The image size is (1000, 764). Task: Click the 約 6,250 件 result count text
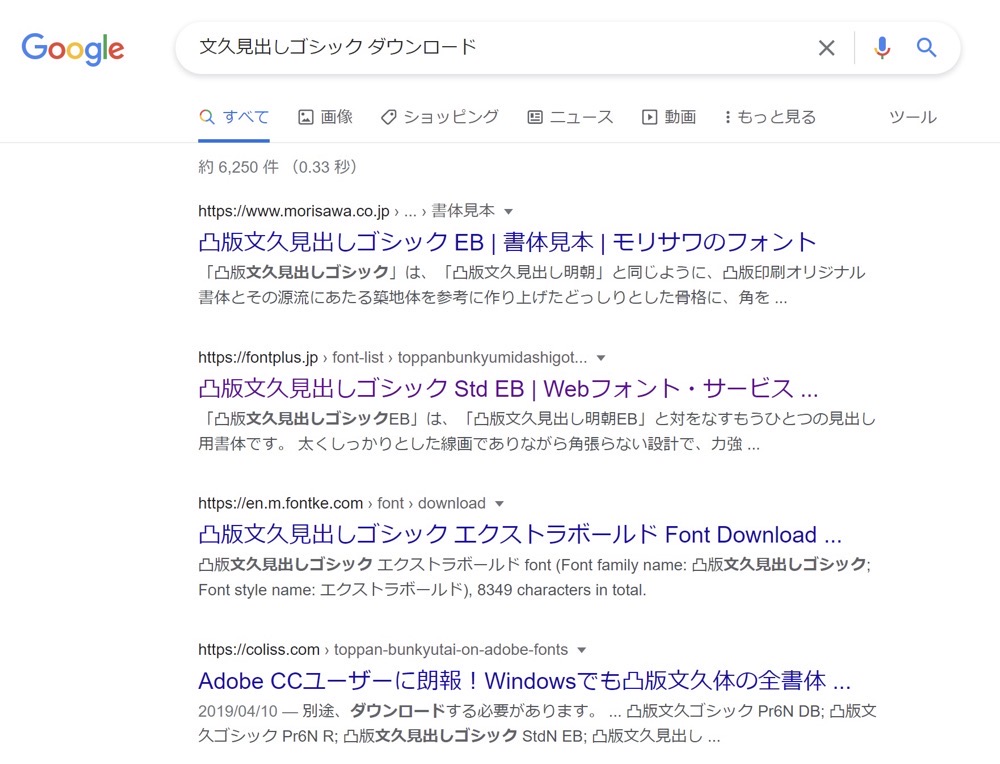pyautogui.click(x=239, y=167)
